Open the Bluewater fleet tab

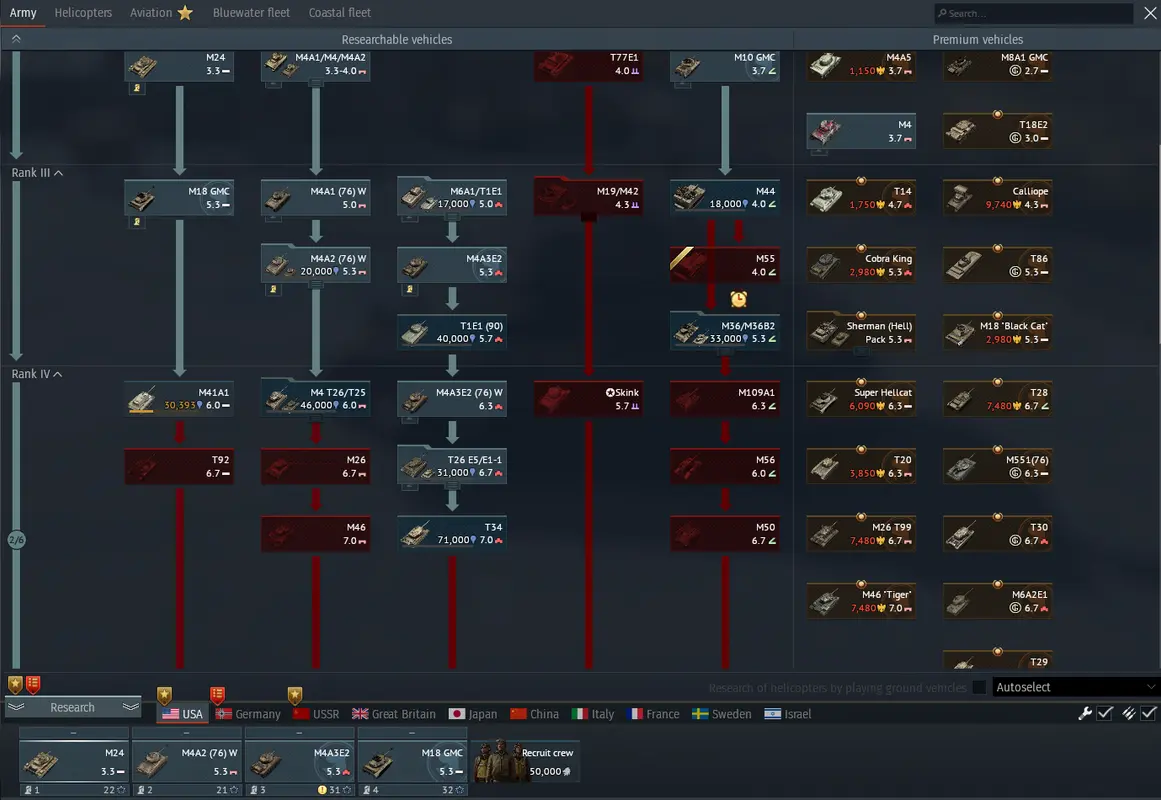[251, 13]
